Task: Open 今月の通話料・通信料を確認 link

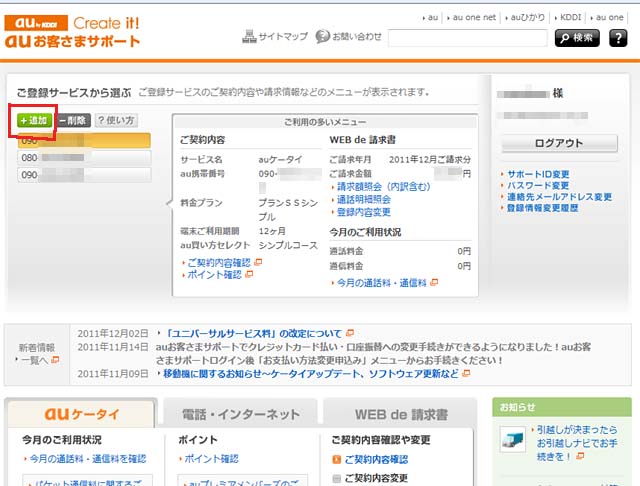Action: pyautogui.click(x=87, y=459)
